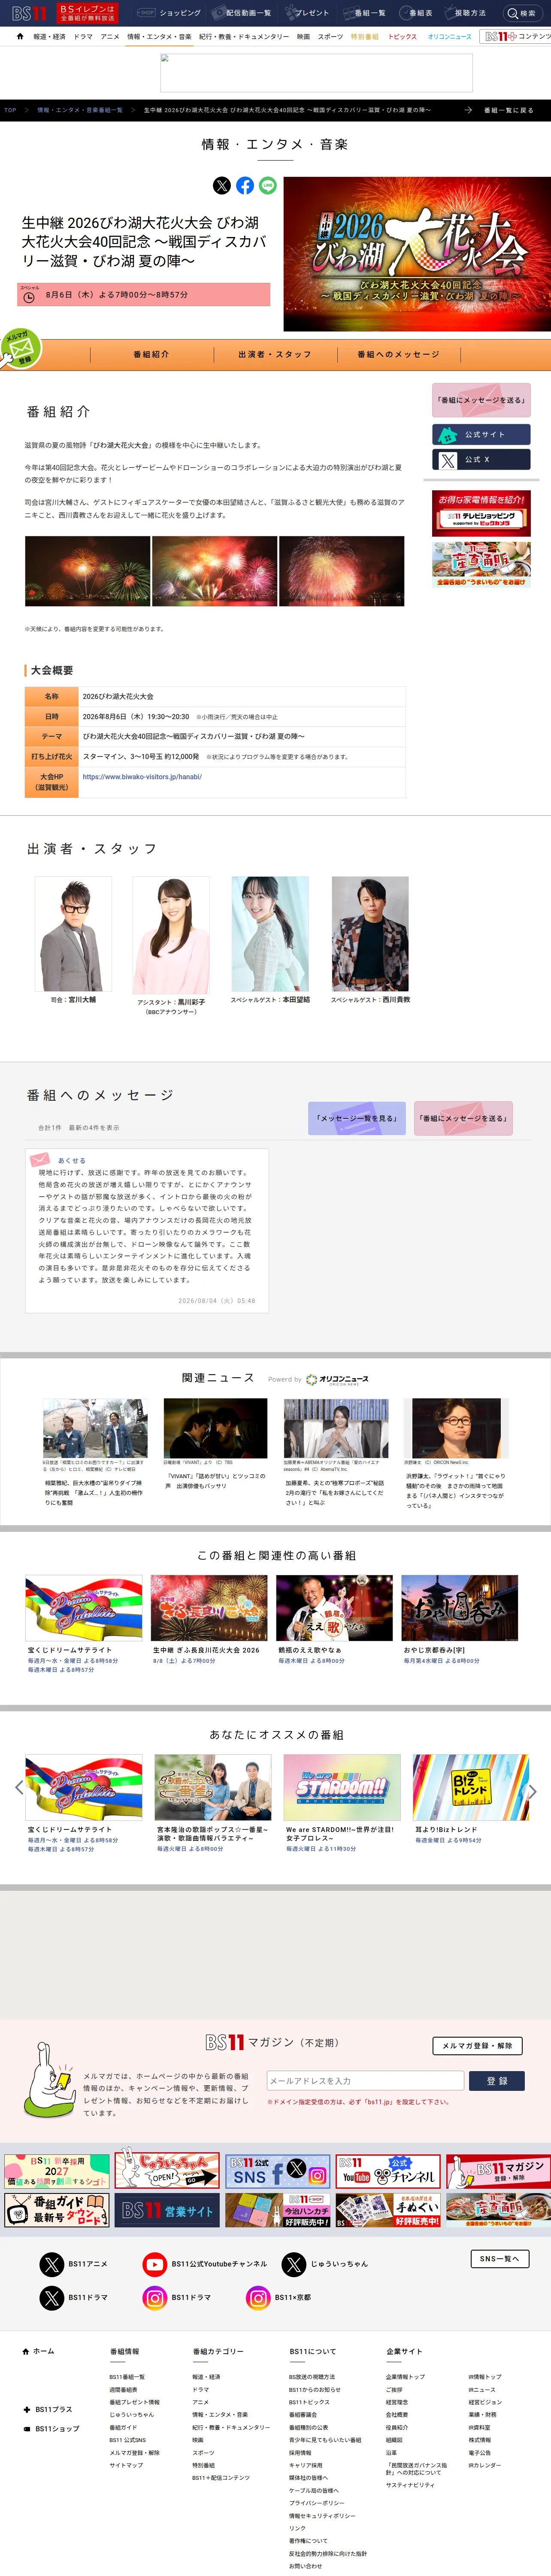Open the search button in the header
This screenshot has width=551, height=2576.
[524, 13]
